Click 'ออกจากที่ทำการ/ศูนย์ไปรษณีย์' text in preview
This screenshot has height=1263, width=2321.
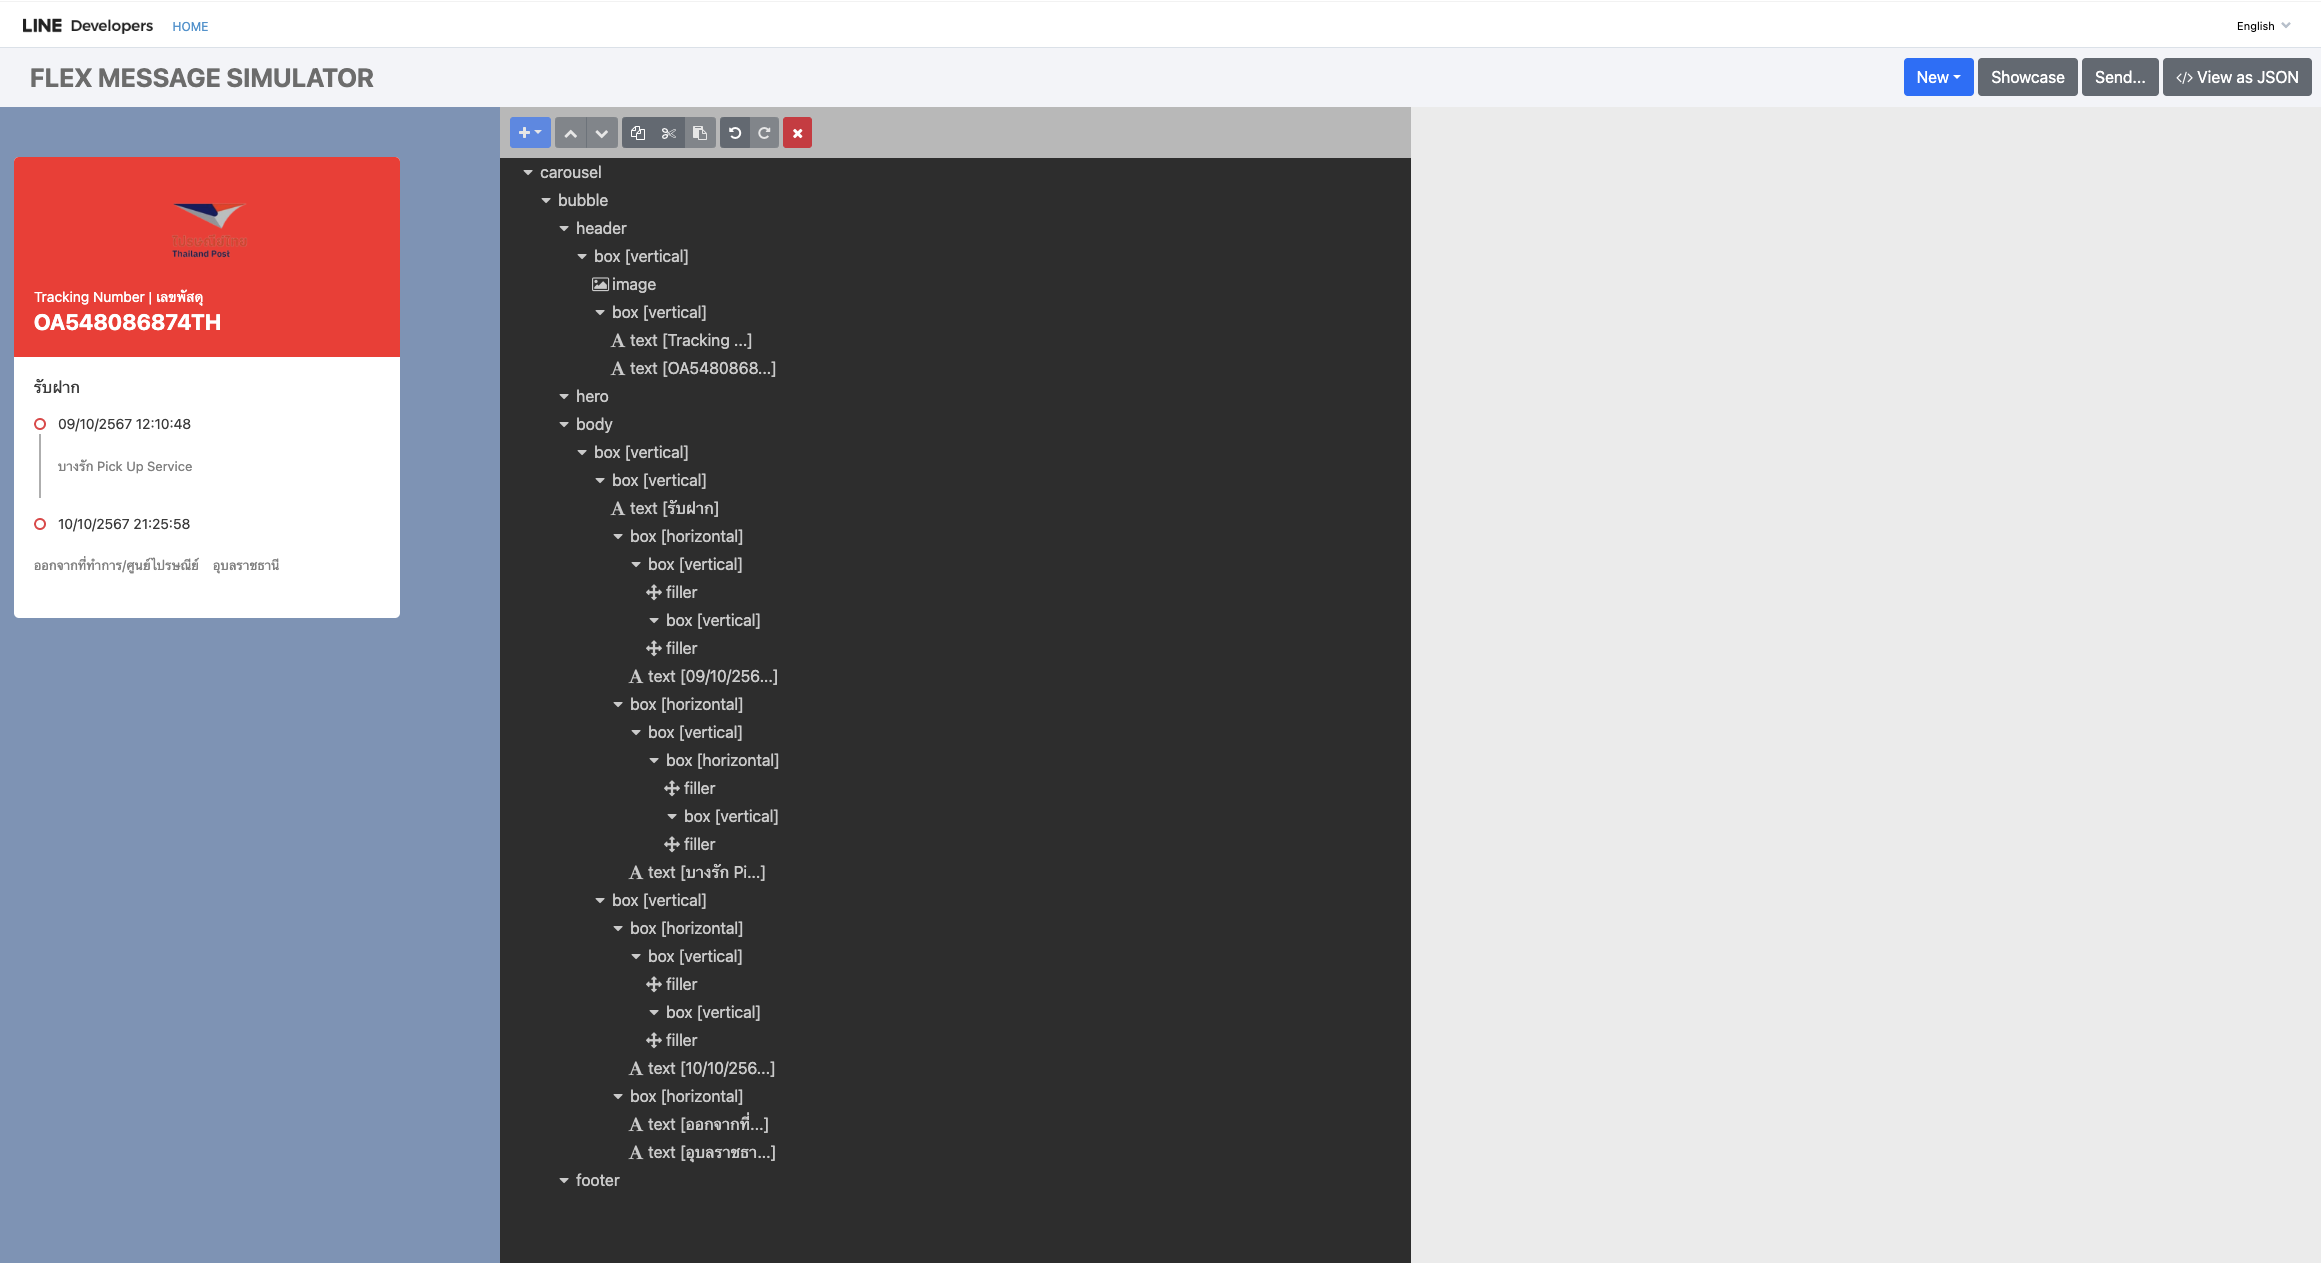point(117,566)
